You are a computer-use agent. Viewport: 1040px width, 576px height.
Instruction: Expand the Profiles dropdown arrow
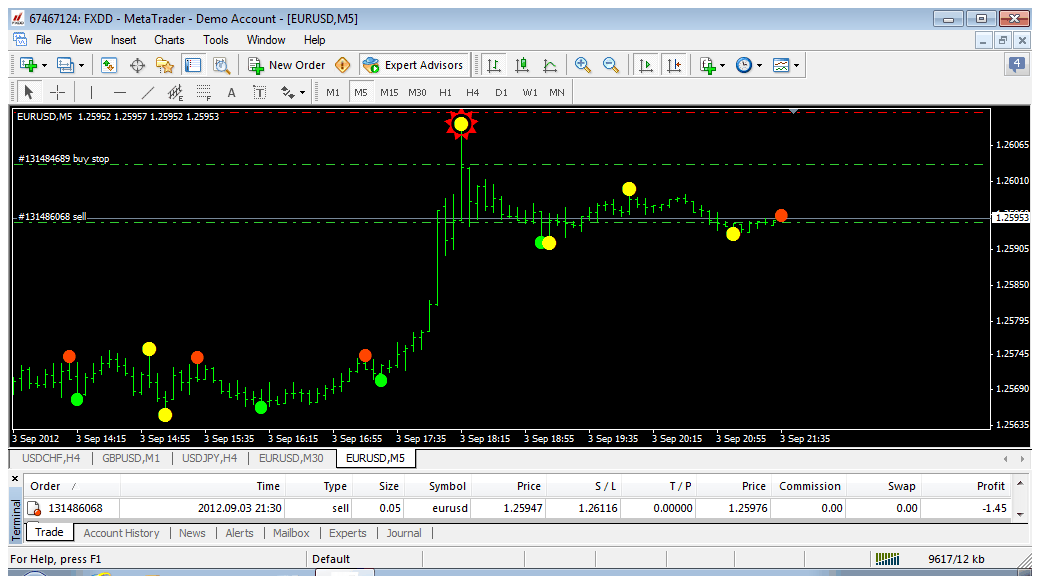point(82,66)
